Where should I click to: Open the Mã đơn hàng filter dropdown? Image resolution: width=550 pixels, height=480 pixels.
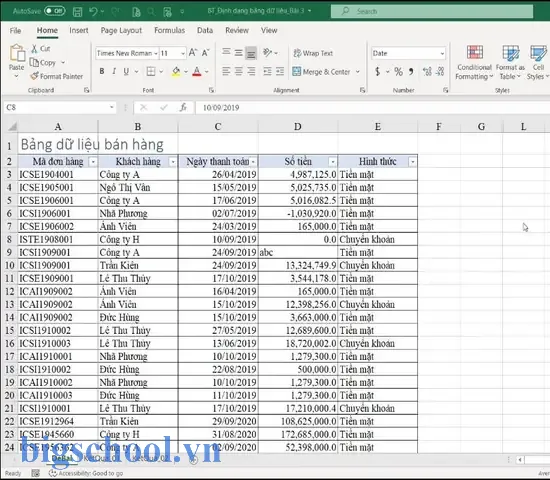93,162
